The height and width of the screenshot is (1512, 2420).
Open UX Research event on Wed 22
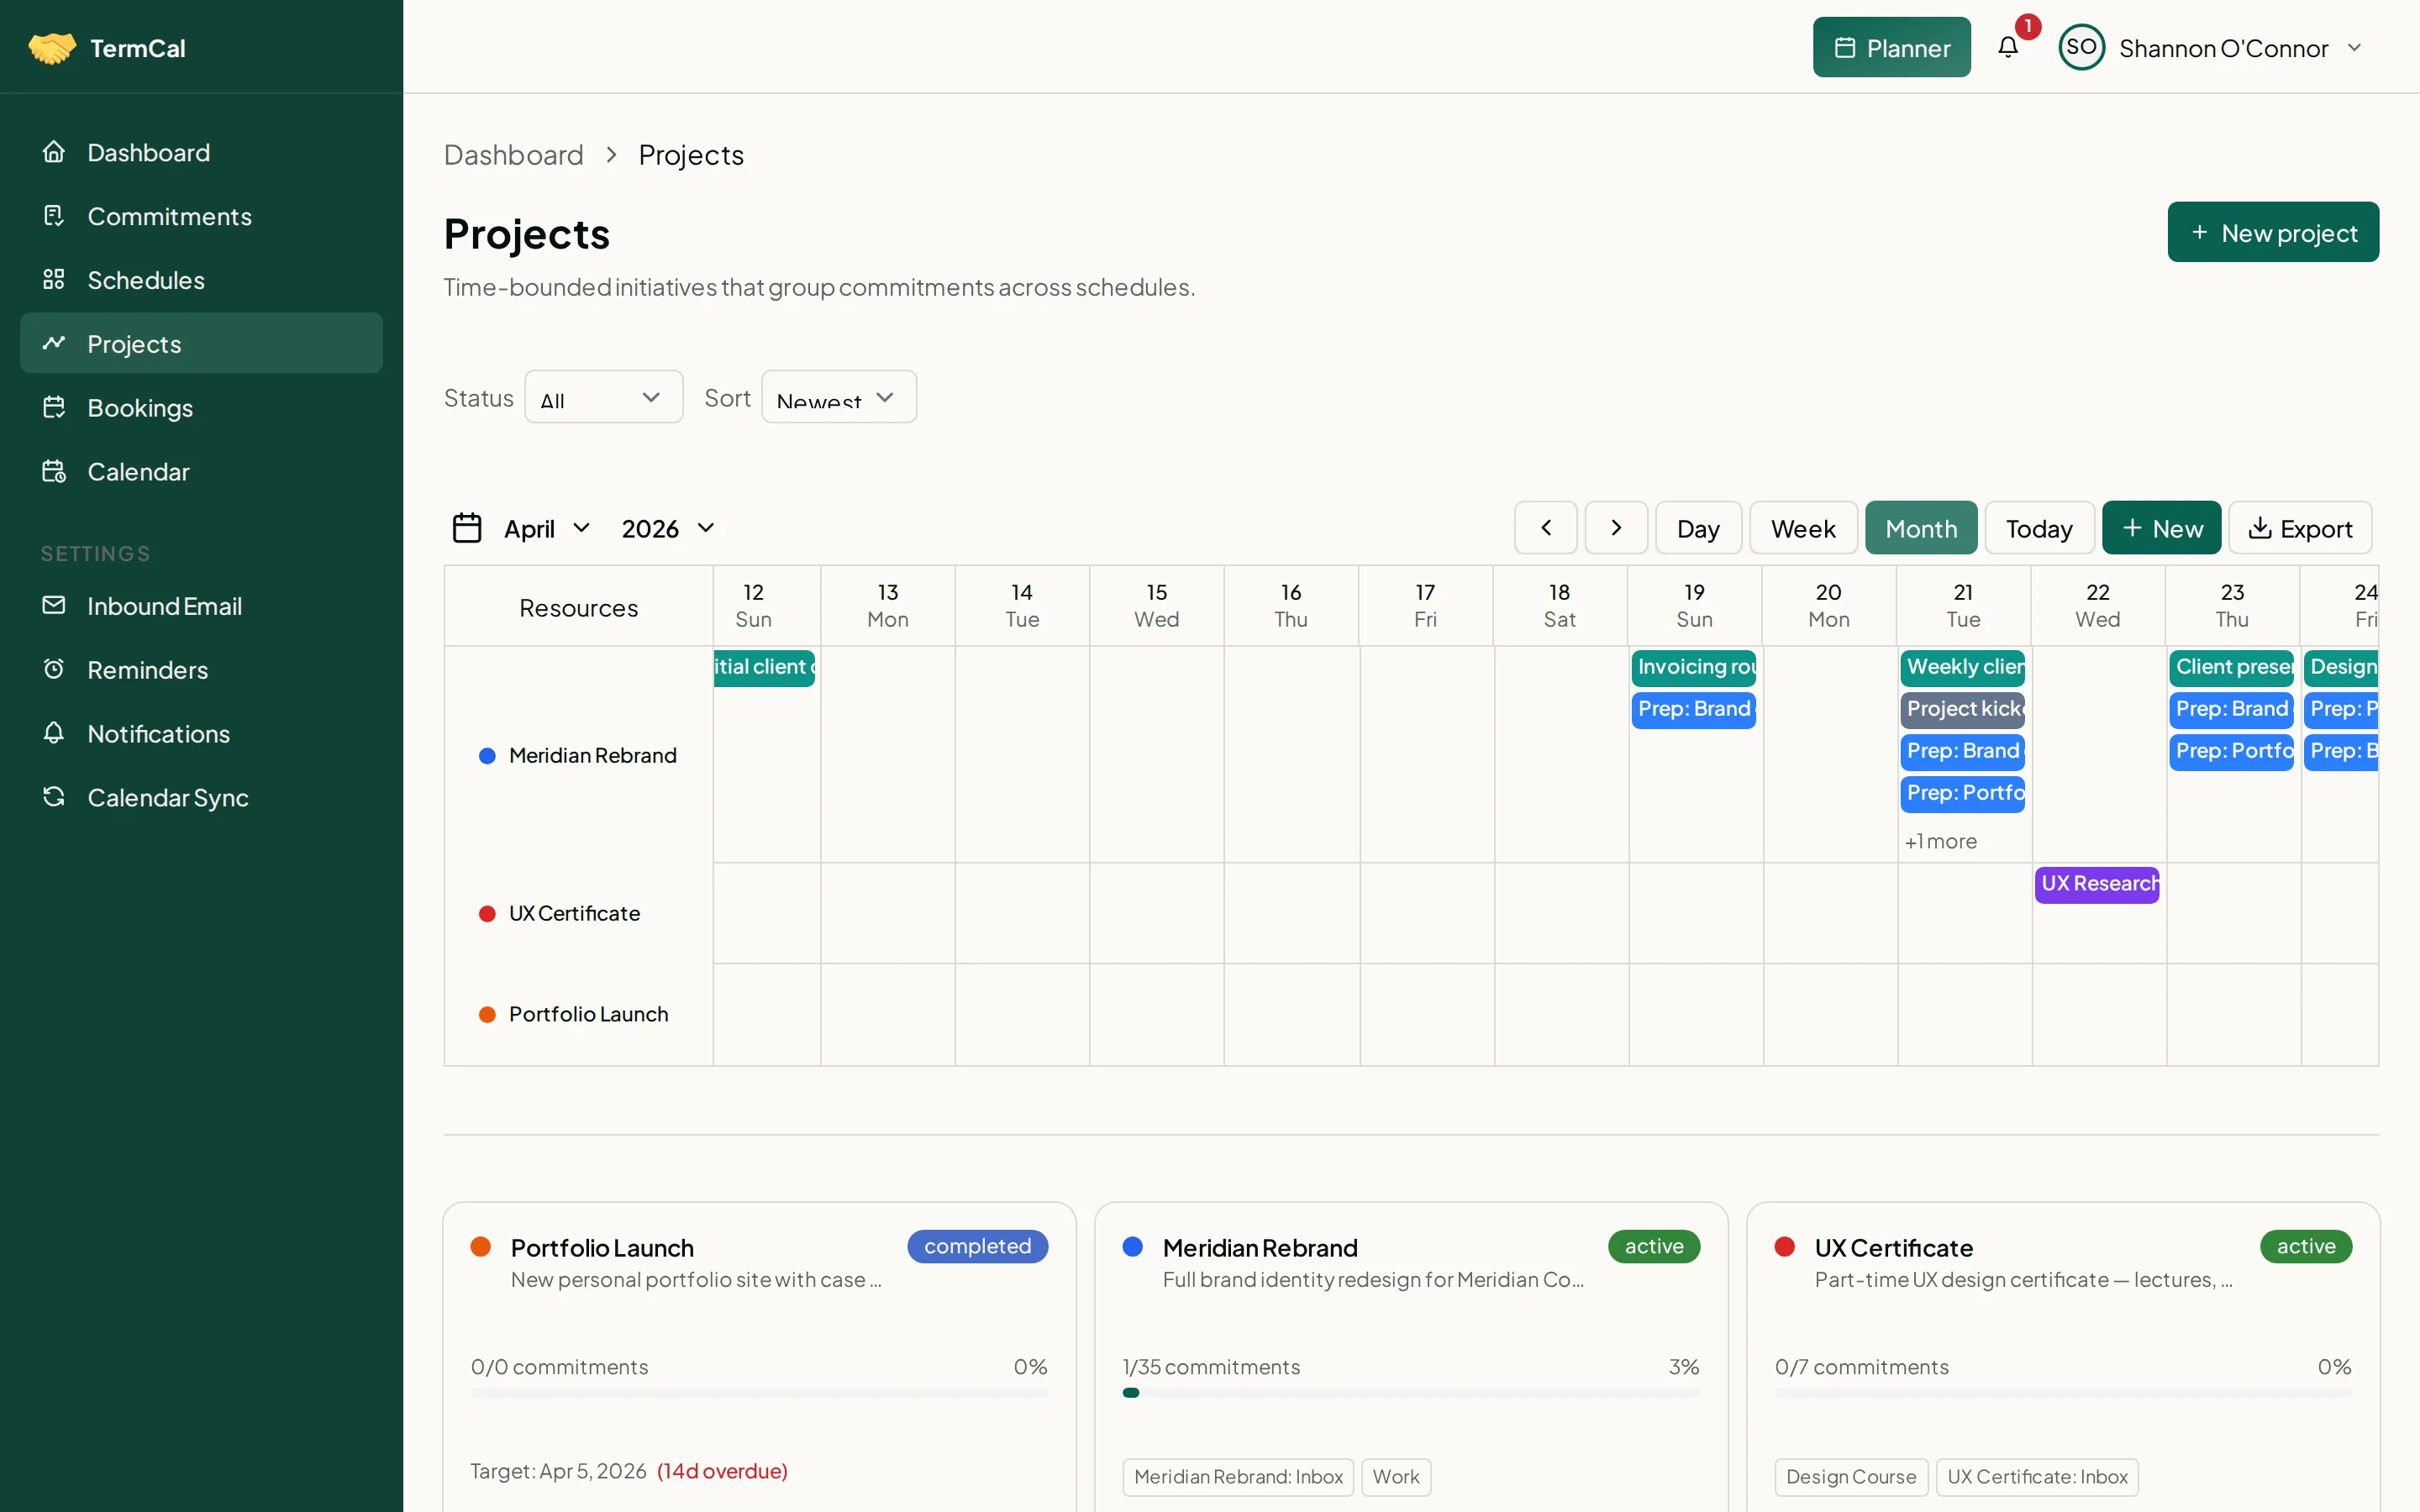pyautogui.click(x=2097, y=884)
